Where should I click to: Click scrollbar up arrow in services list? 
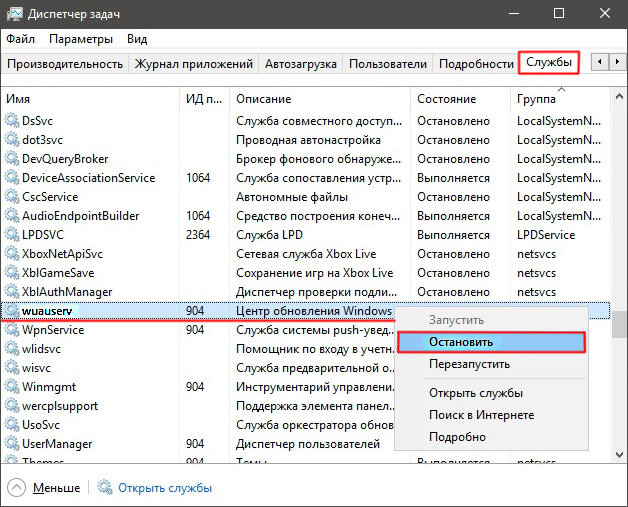(x=619, y=97)
